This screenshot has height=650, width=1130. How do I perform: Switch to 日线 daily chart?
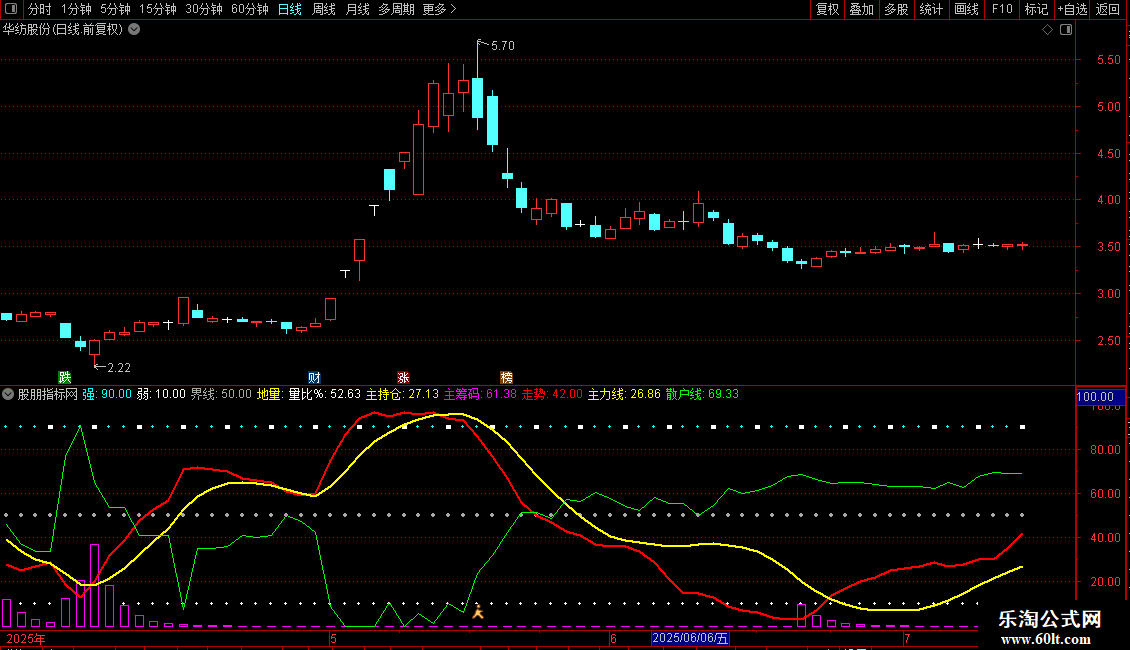click(290, 9)
